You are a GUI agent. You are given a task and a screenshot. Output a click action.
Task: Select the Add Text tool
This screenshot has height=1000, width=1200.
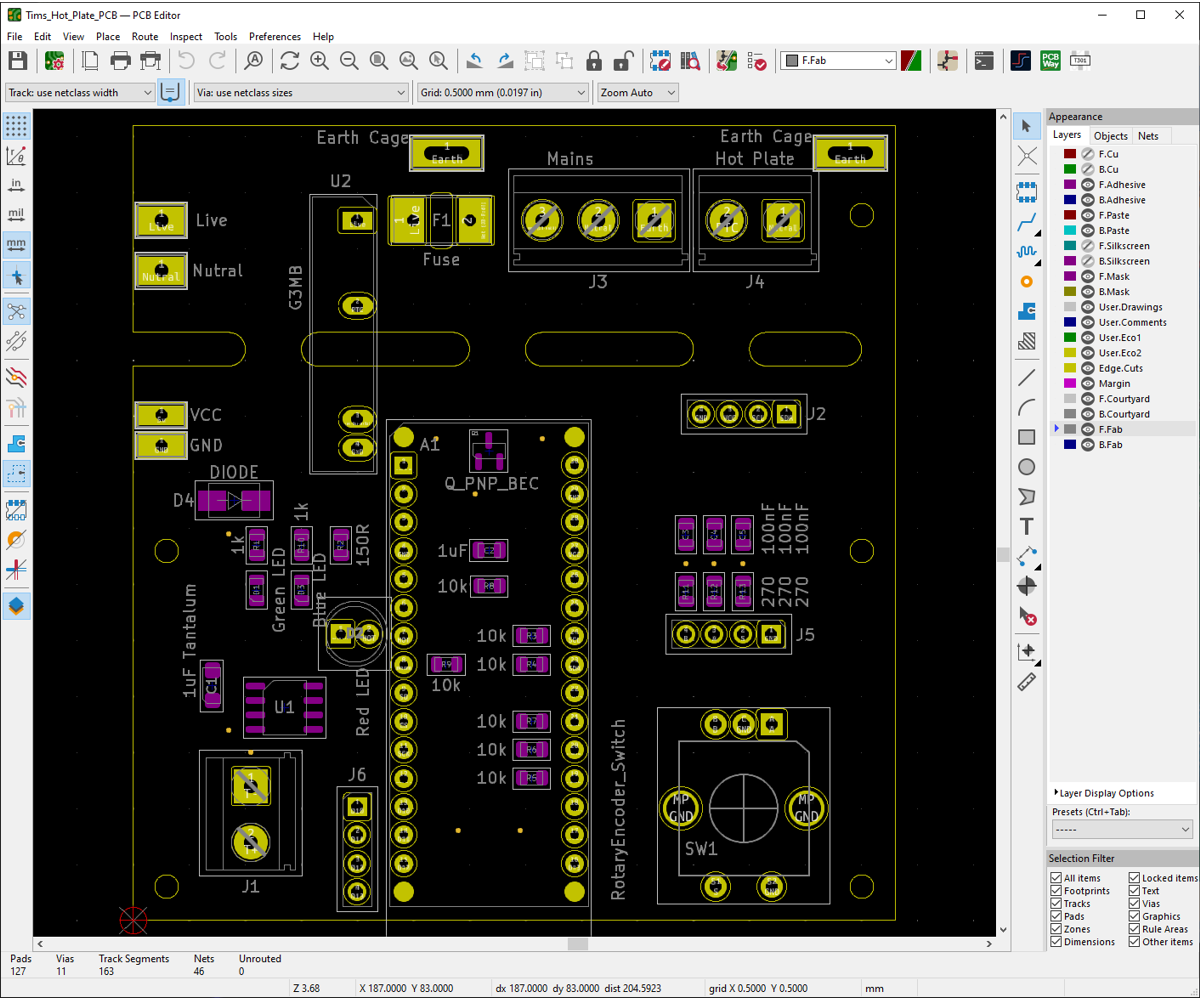pos(1027,525)
